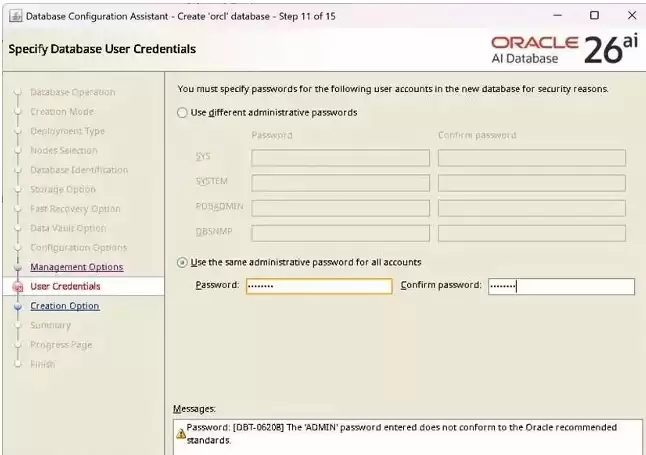Click the Specify Database User Credentials heading
Viewport: 646px width, 455px height.
point(102,49)
